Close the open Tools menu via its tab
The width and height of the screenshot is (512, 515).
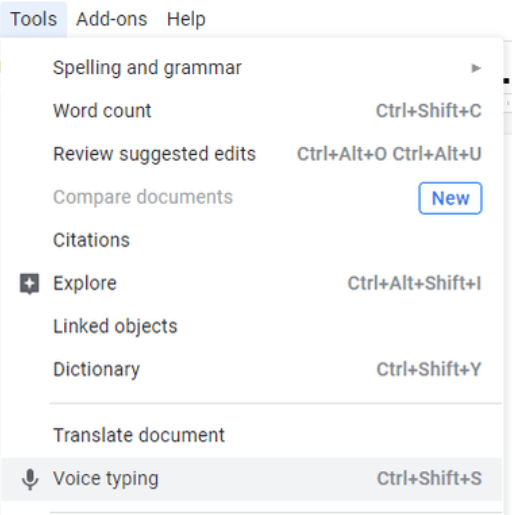pos(33,19)
